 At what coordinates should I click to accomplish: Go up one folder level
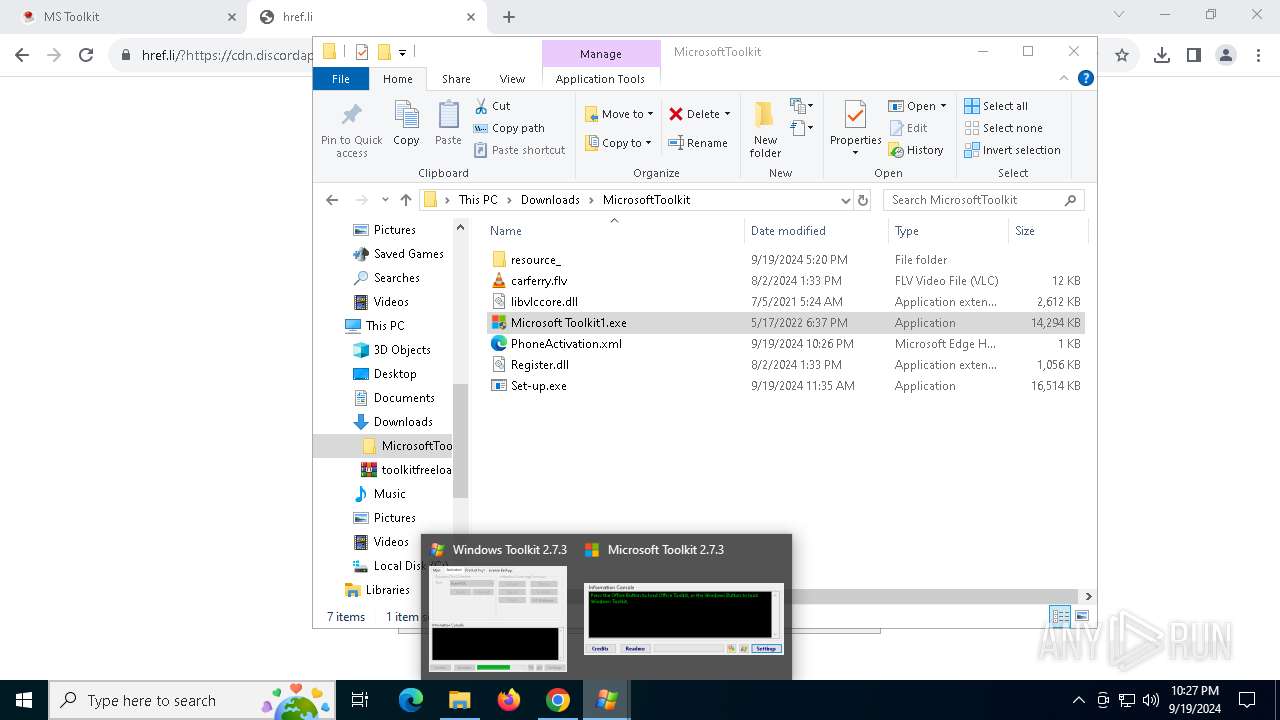coord(405,200)
